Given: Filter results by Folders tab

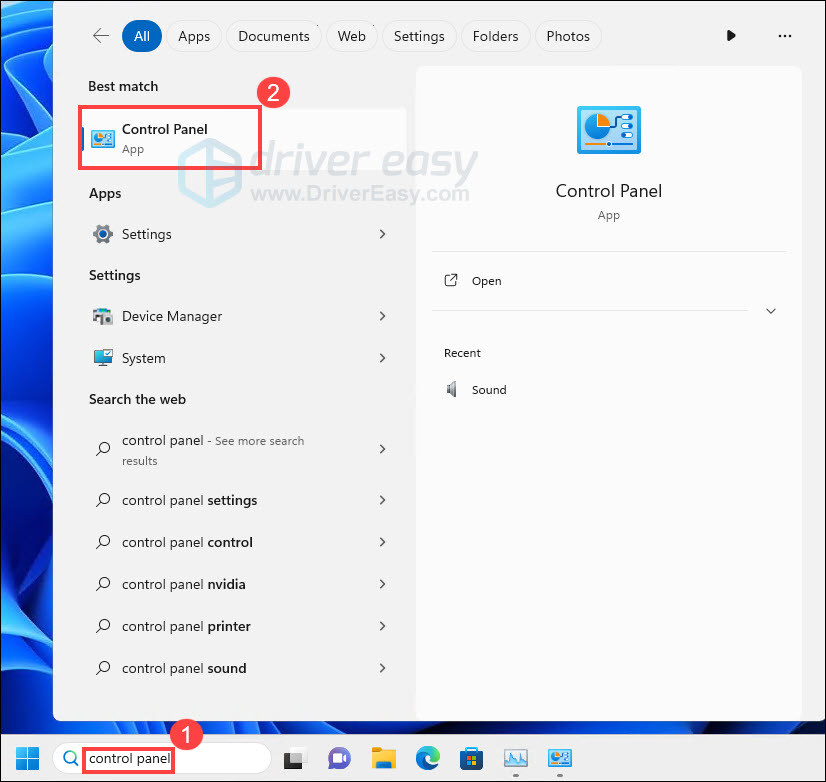Looking at the screenshot, I should click(495, 36).
